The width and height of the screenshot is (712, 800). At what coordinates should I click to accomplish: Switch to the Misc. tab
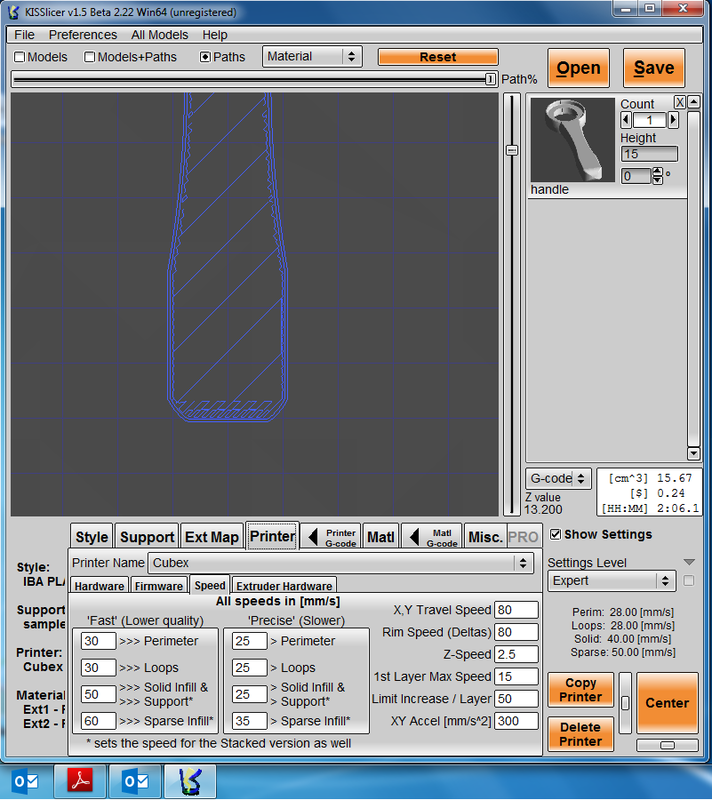485,537
